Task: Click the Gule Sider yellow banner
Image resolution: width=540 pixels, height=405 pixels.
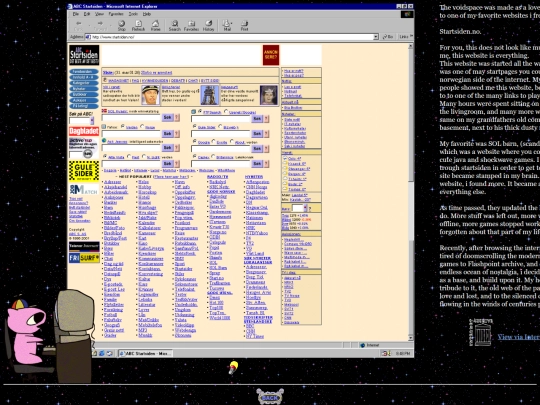Action: pyautogui.click(x=84, y=171)
